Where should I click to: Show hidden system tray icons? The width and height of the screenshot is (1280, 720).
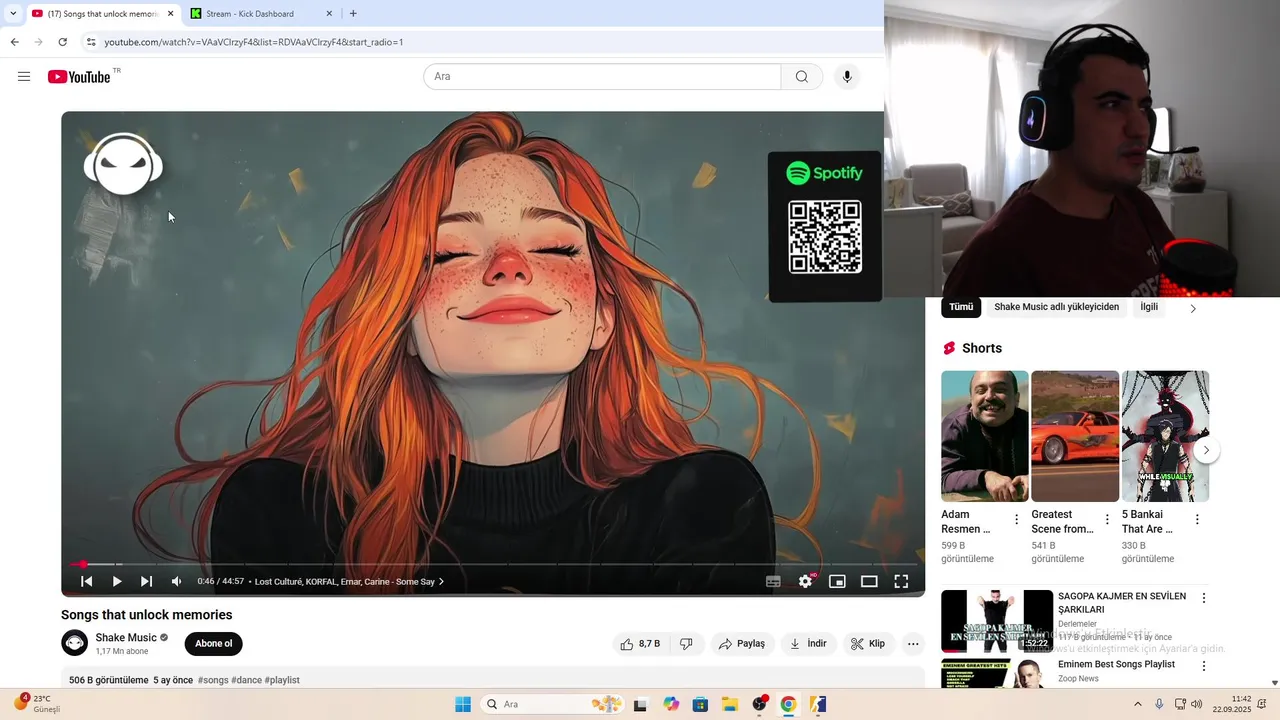[1137, 704]
